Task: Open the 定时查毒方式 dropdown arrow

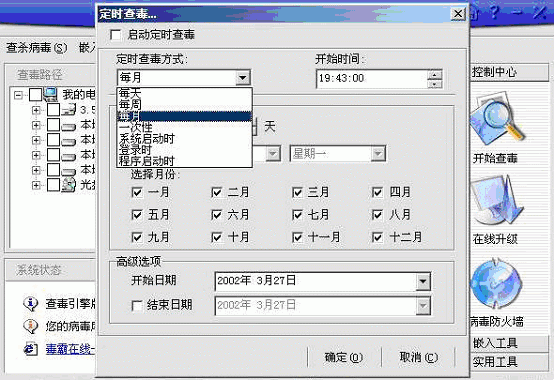Action: coord(243,77)
